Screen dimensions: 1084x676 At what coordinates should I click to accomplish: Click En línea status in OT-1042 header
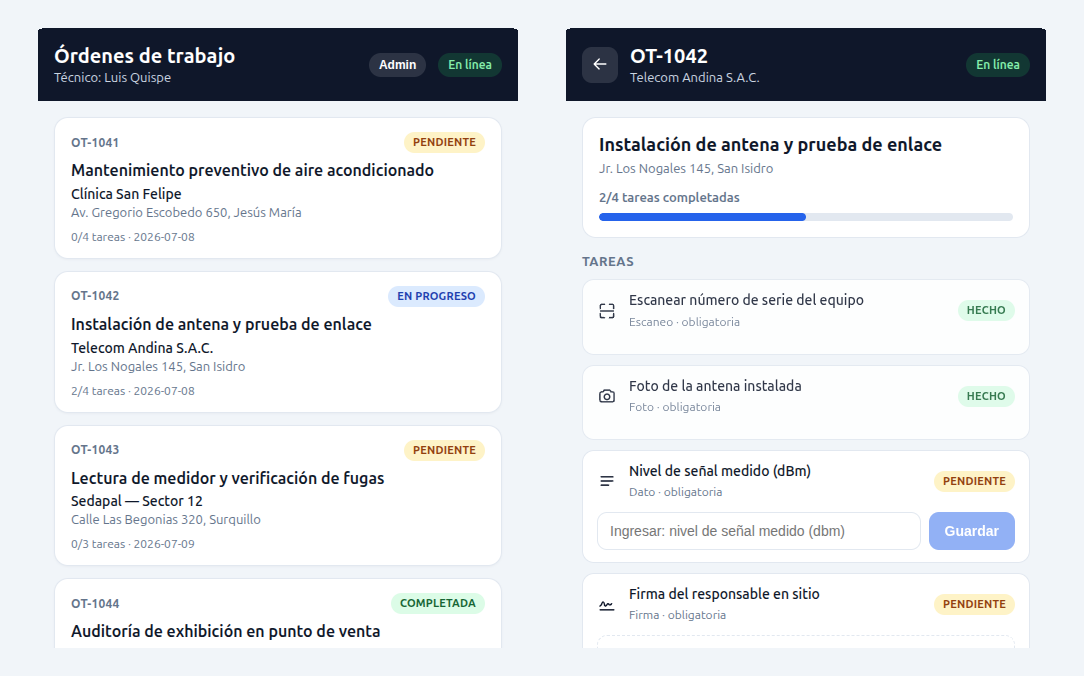pos(998,65)
